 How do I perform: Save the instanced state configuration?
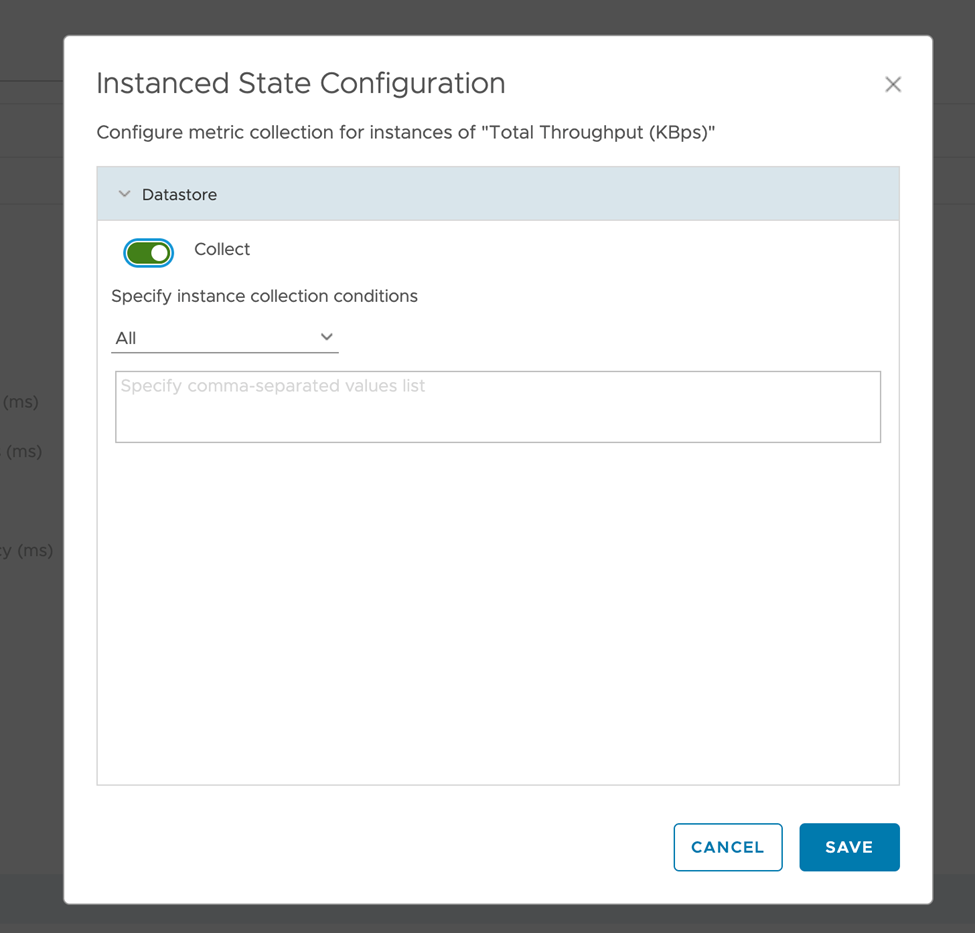[x=849, y=847]
